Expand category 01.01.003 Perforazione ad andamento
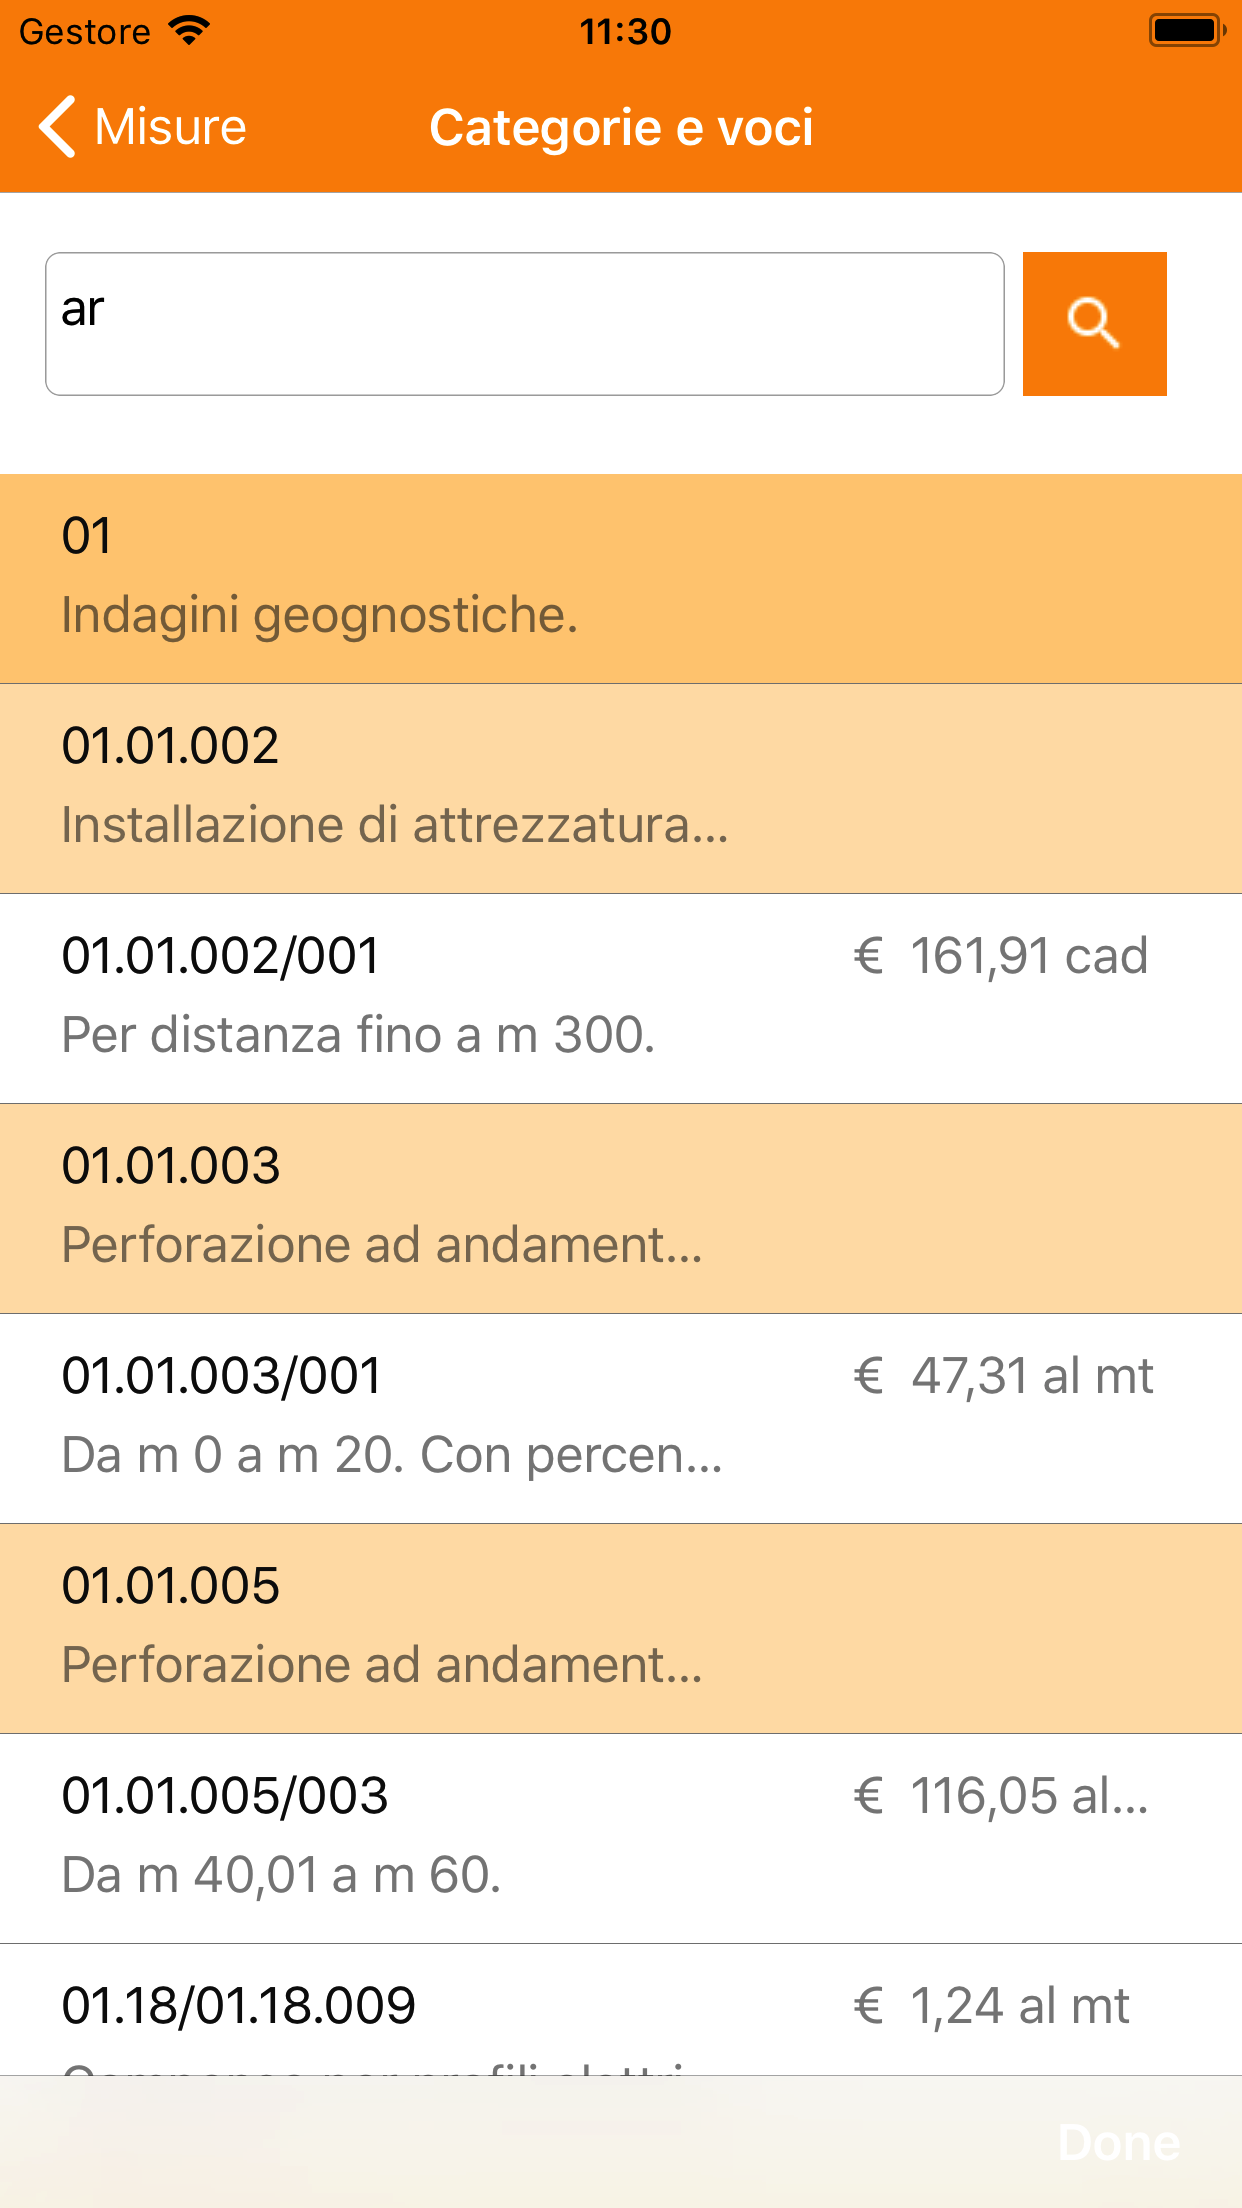Image resolution: width=1242 pixels, height=2208 pixels. [x=621, y=1209]
